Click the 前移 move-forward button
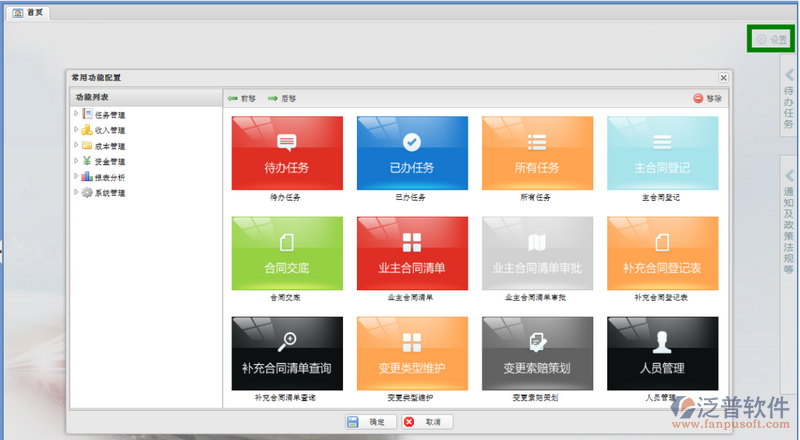 (x=242, y=99)
